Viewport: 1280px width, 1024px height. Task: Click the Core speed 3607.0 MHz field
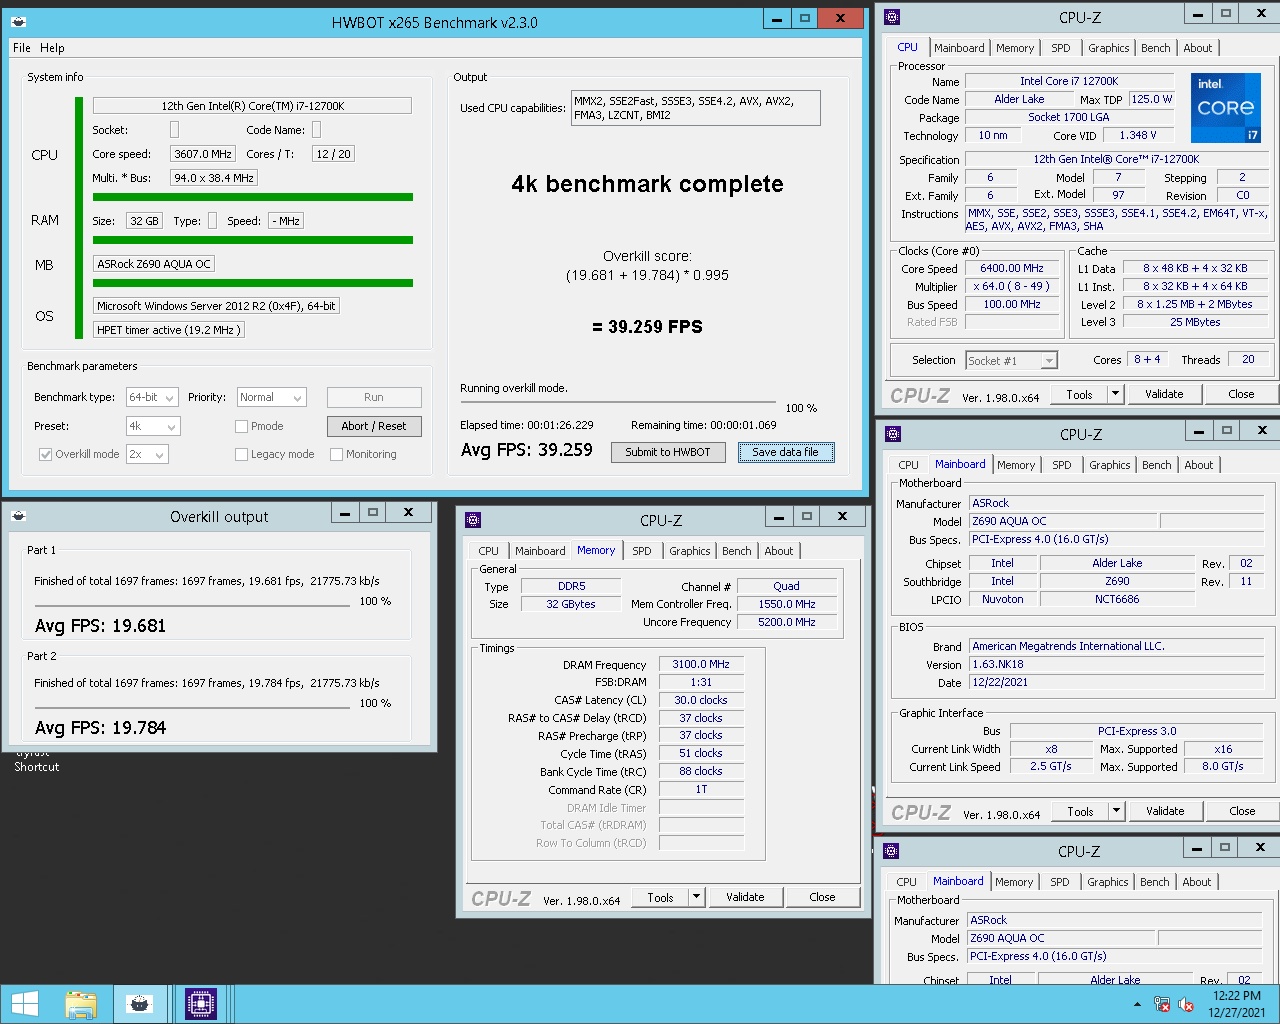coord(203,154)
